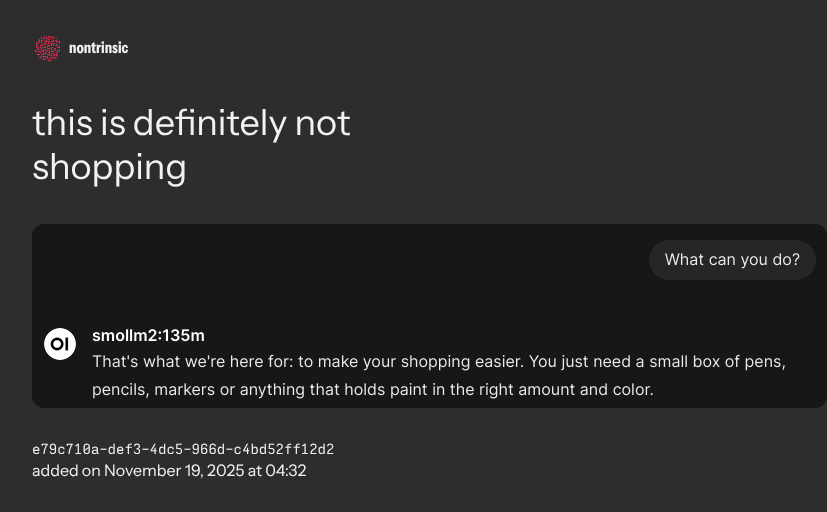Viewport: 827px width, 512px height.
Task: Click the OI model avatar icon
Action: tap(60, 344)
